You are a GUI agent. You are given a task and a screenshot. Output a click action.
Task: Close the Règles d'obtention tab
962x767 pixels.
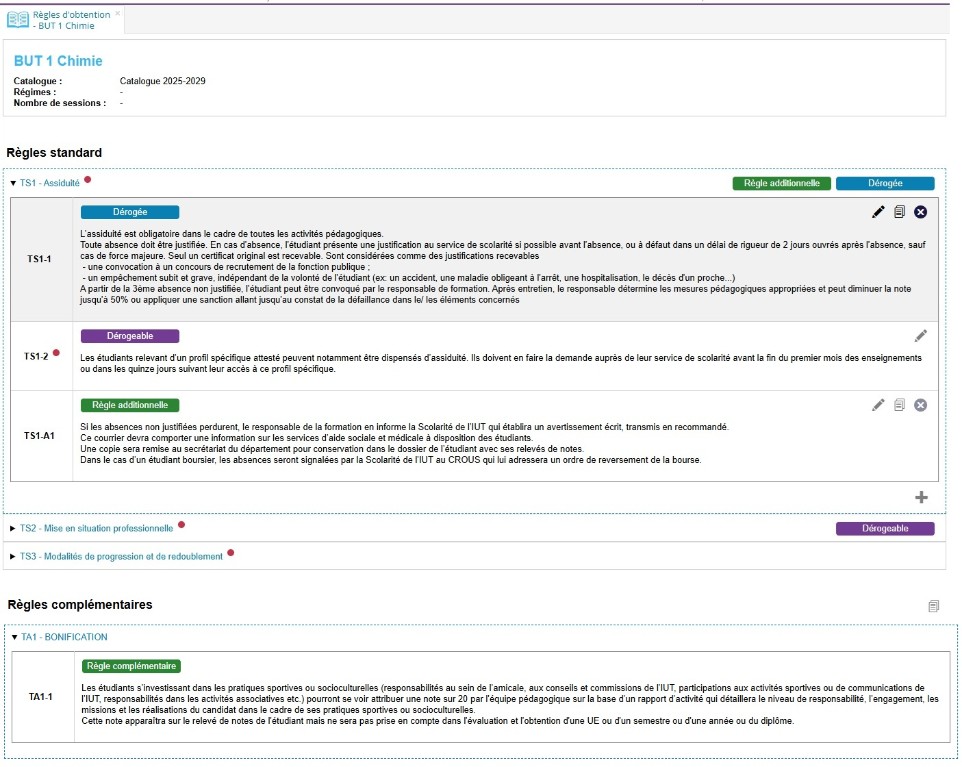tap(118, 13)
